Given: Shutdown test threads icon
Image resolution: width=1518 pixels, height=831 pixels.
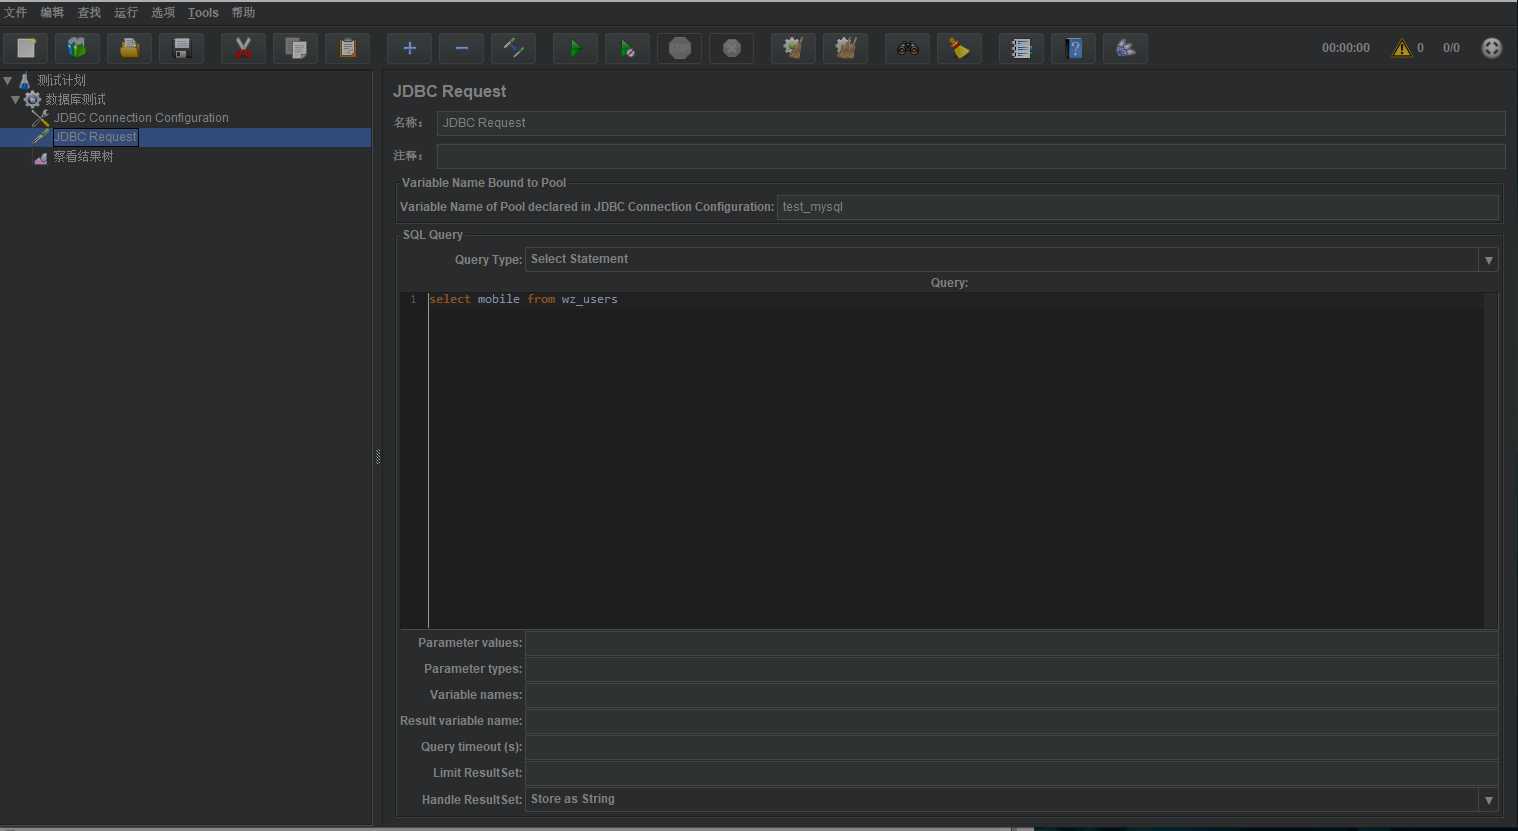Looking at the screenshot, I should pyautogui.click(x=731, y=48).
